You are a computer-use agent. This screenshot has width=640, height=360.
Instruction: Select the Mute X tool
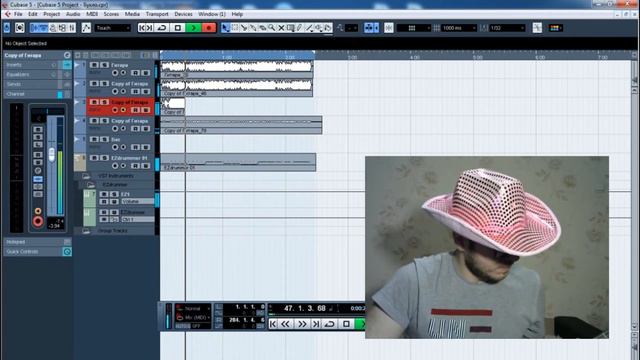tap(281, 28)
